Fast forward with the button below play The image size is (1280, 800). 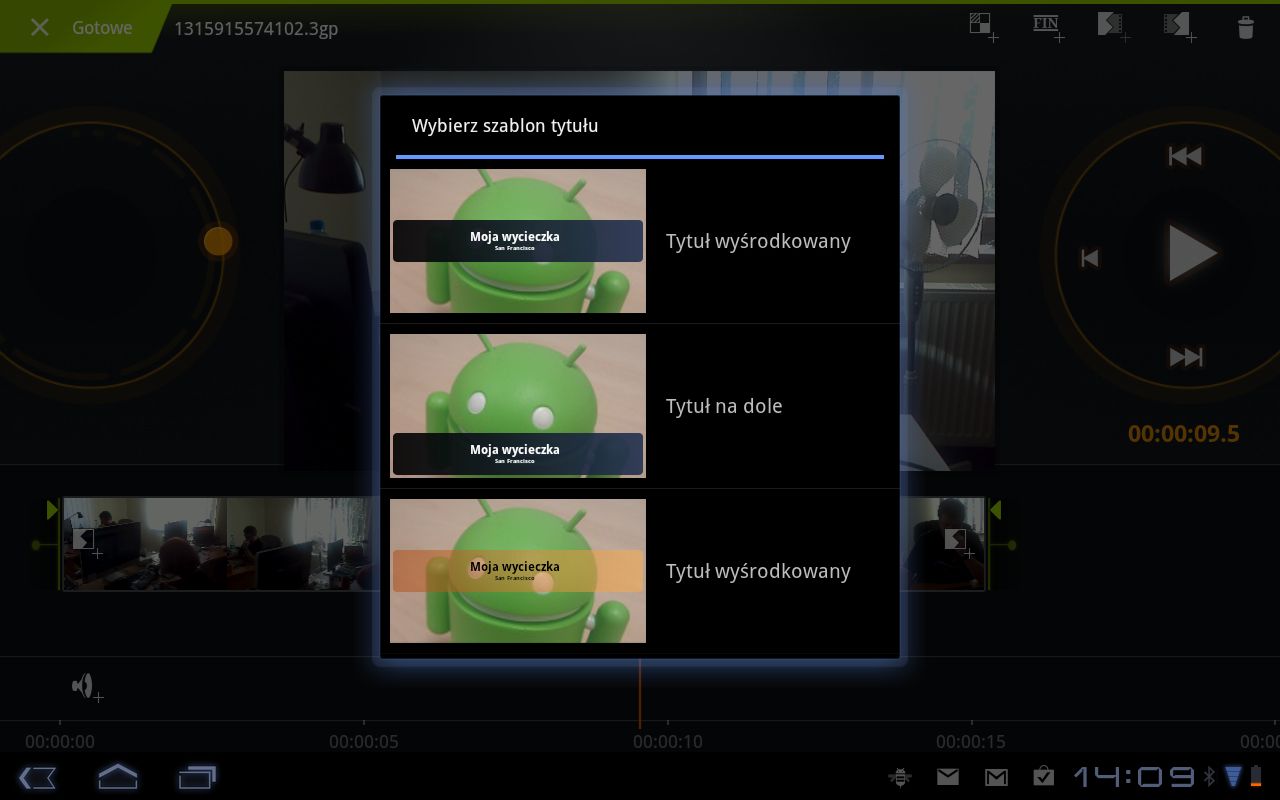tap(1186, 357)
